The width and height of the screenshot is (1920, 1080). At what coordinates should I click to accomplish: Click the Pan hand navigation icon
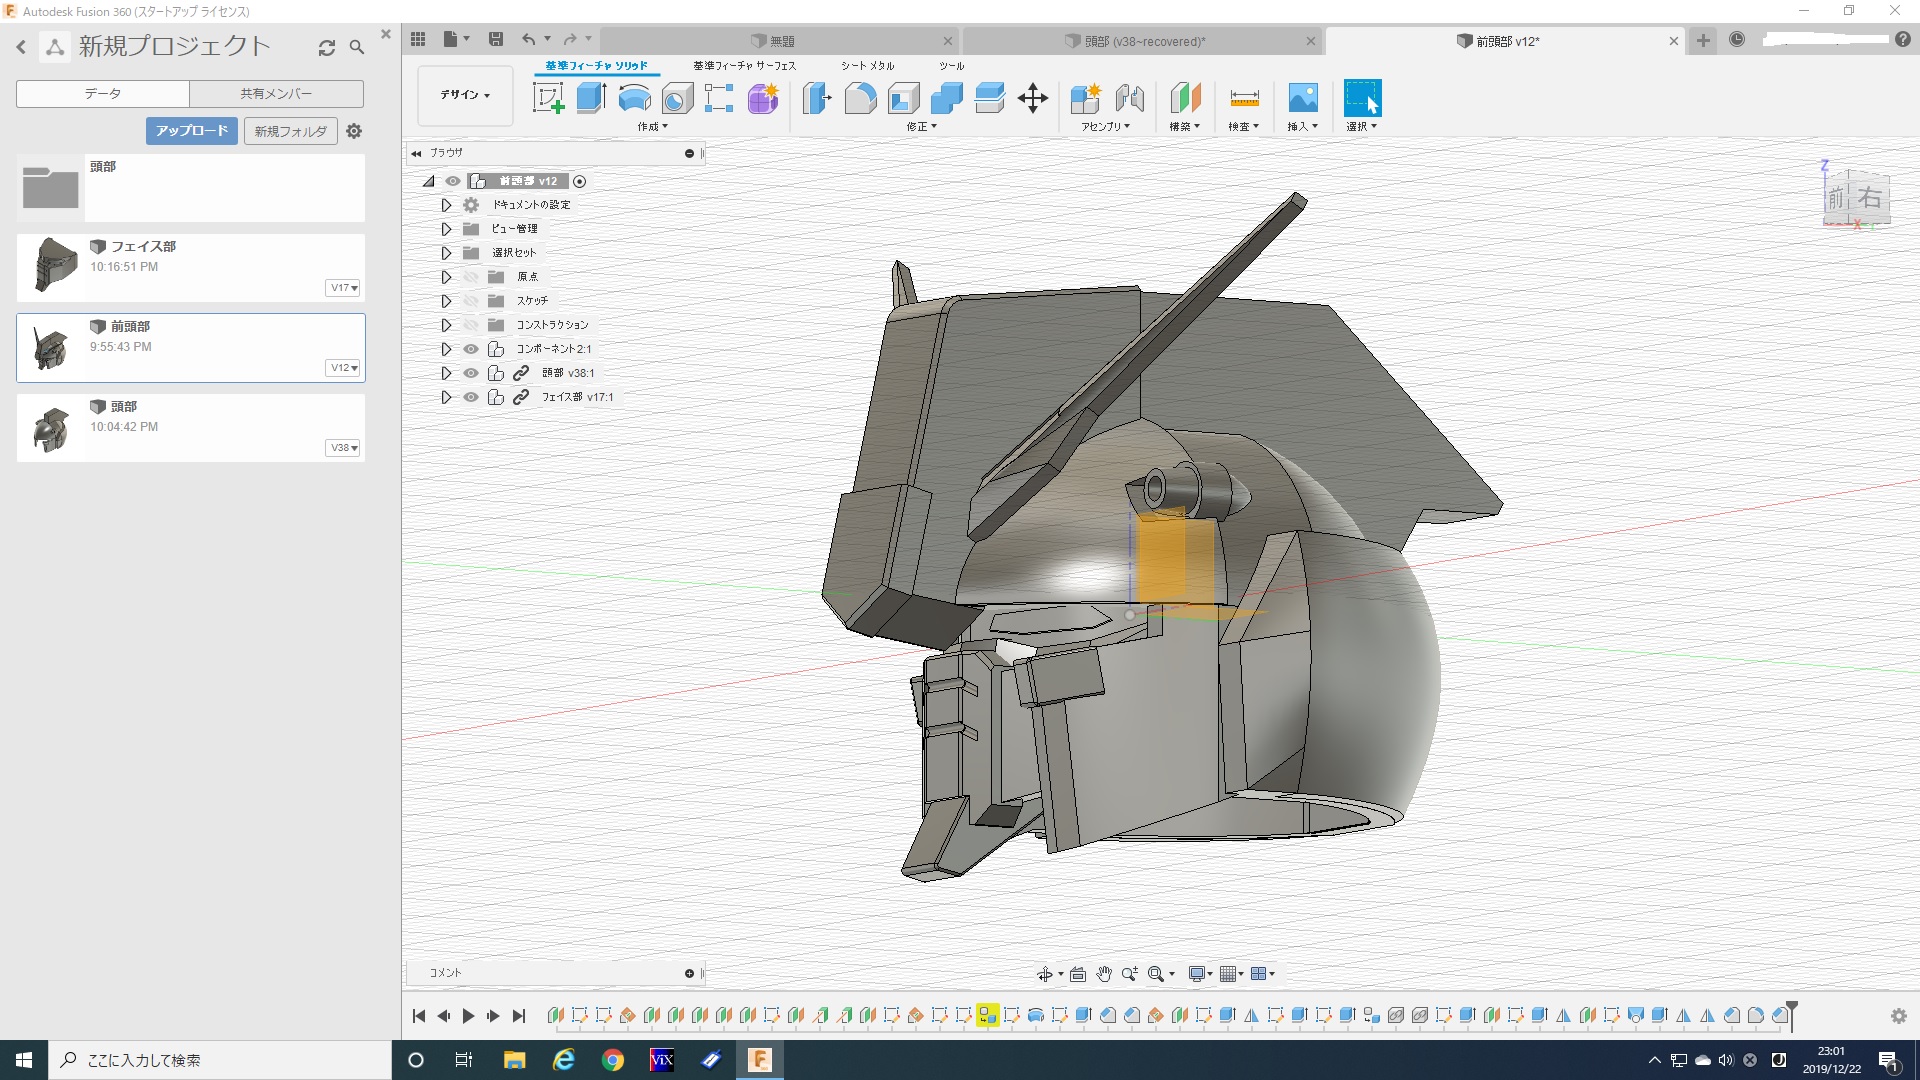(x=1104, y=974)
